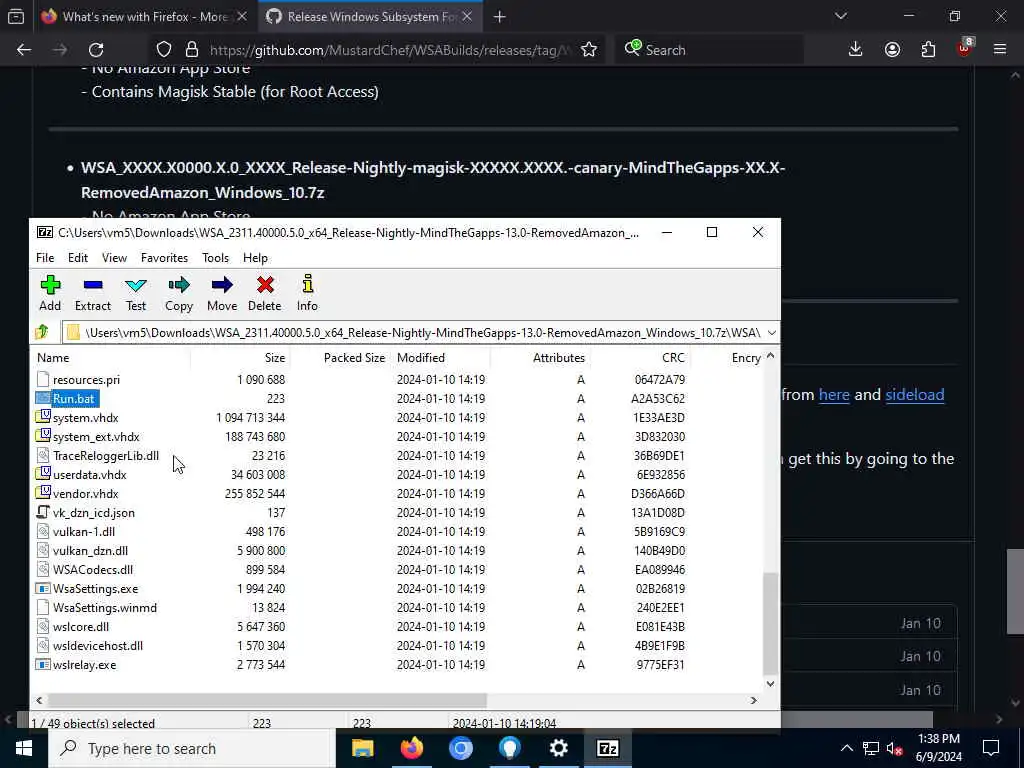Bookmark this page with the star icon

(x=589, y=50)
